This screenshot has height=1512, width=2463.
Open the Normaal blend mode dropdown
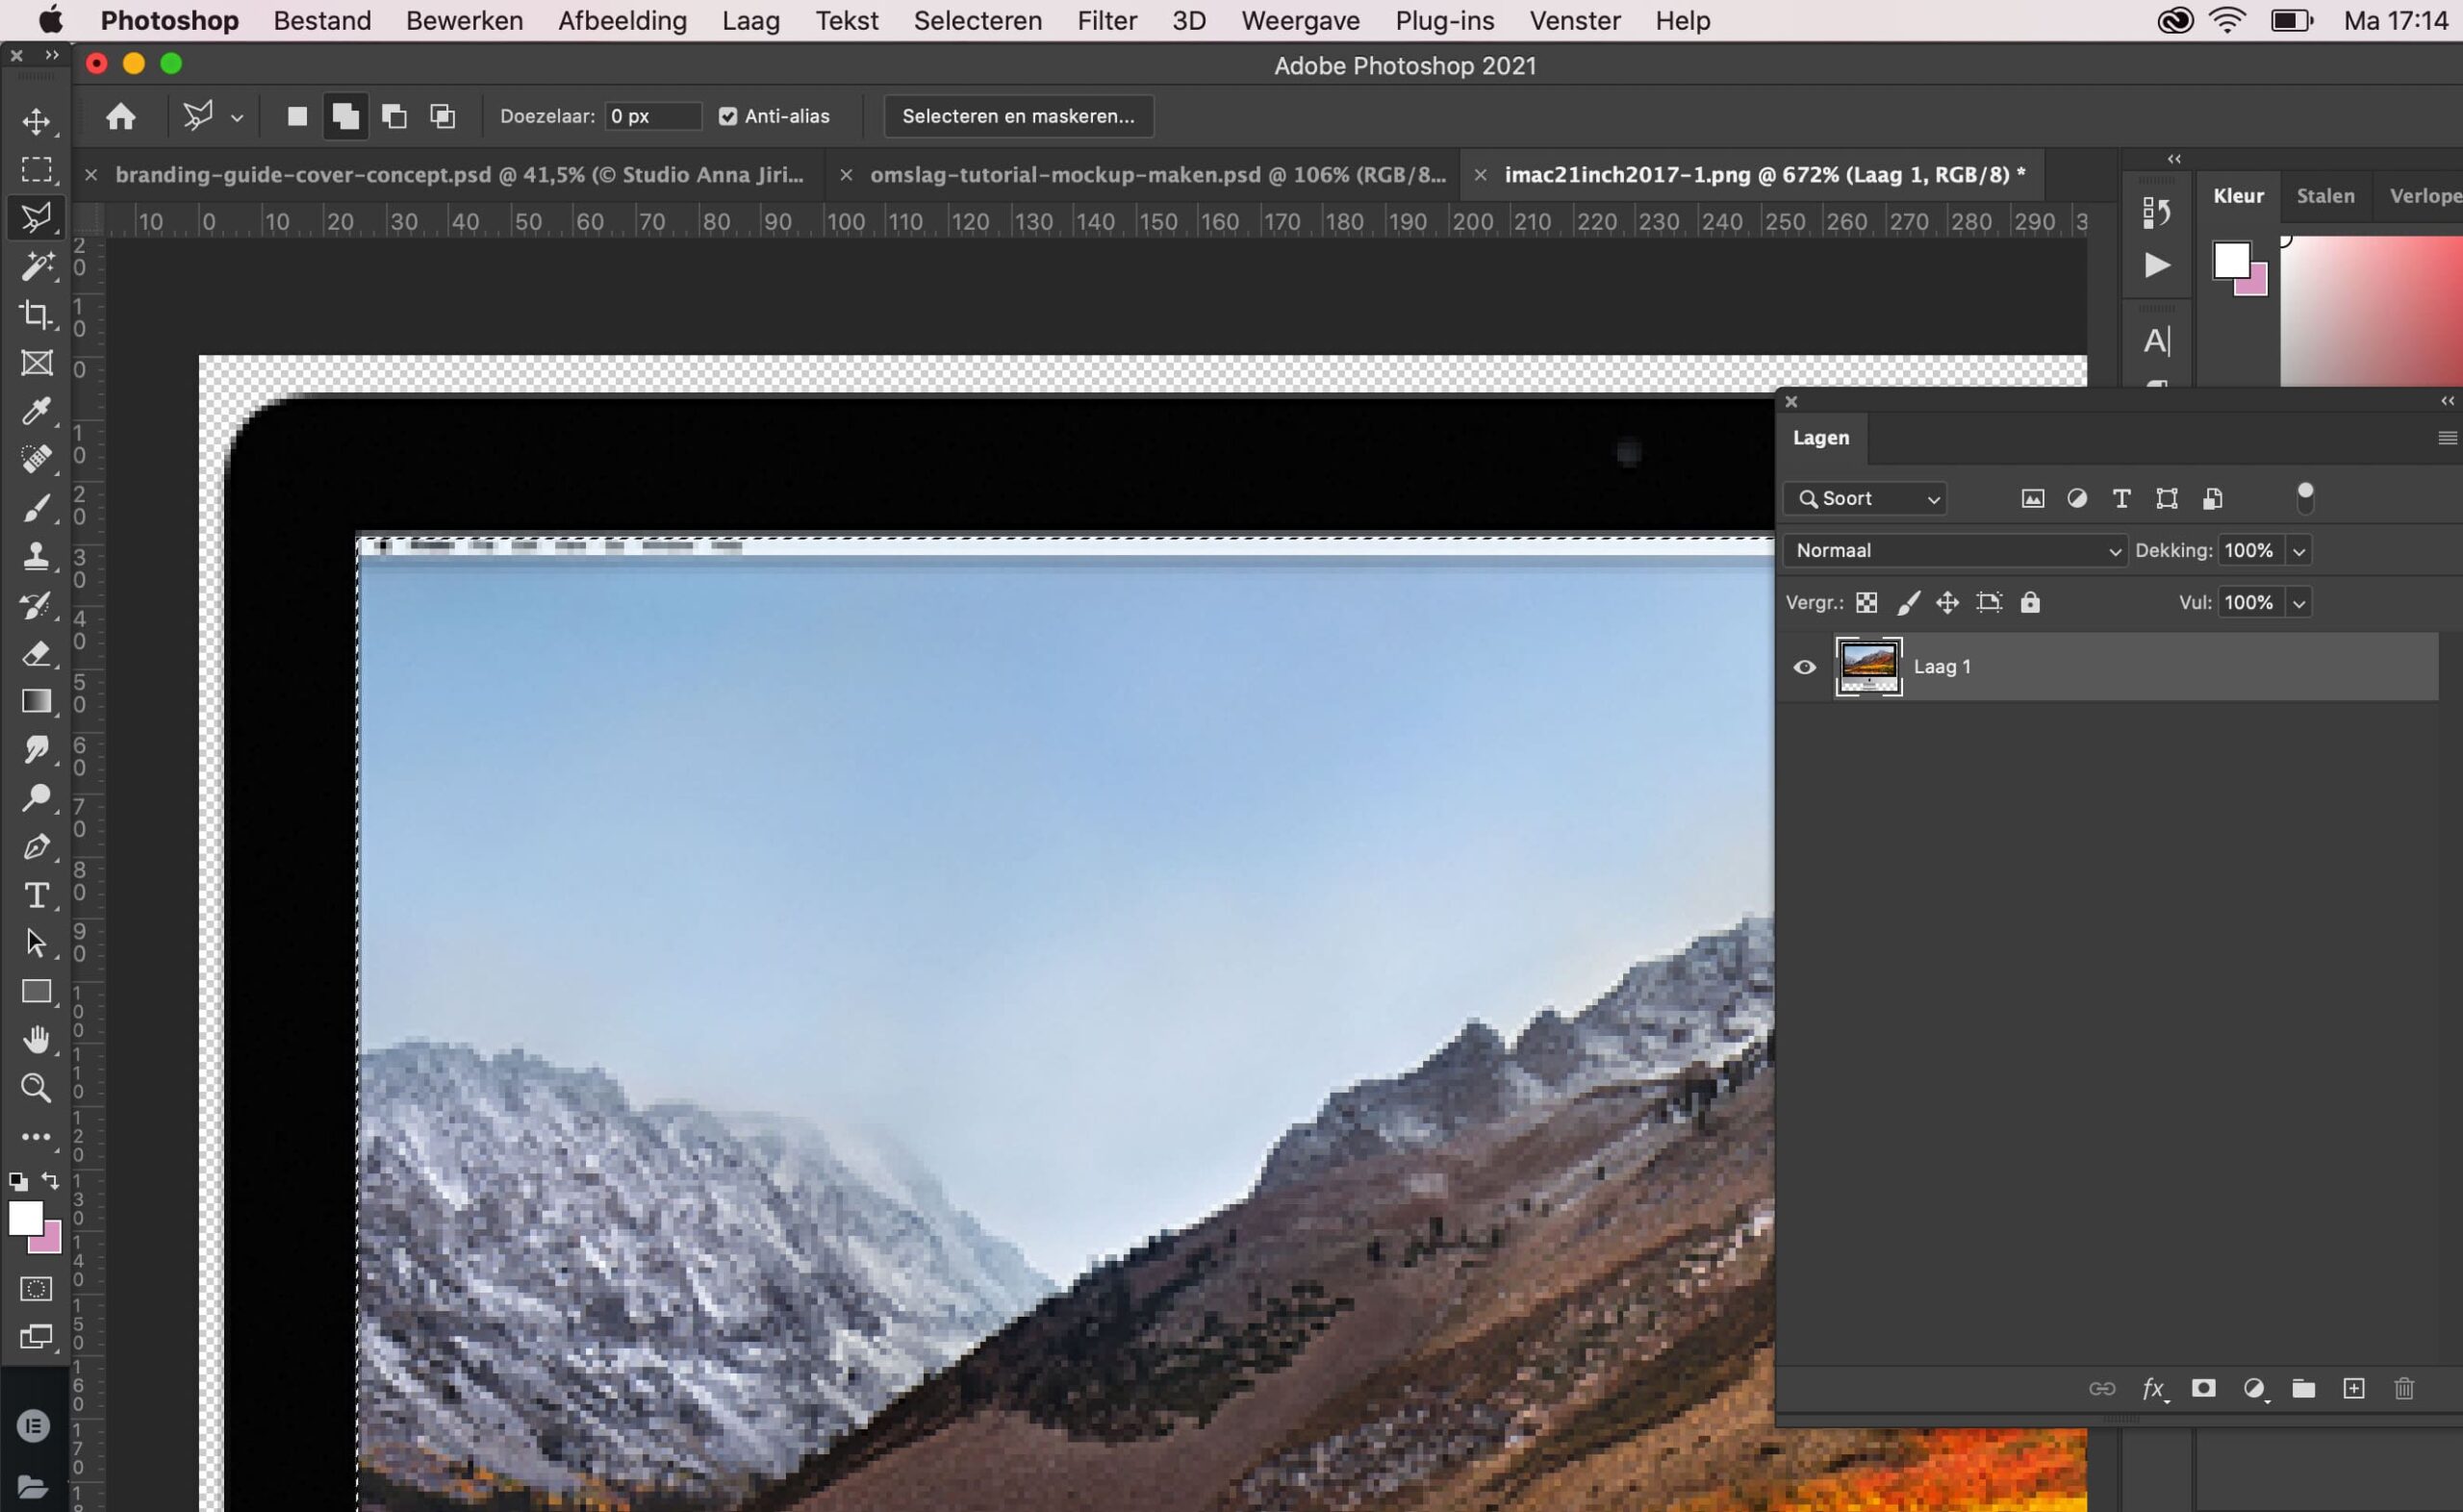(x=1956, y=550)
